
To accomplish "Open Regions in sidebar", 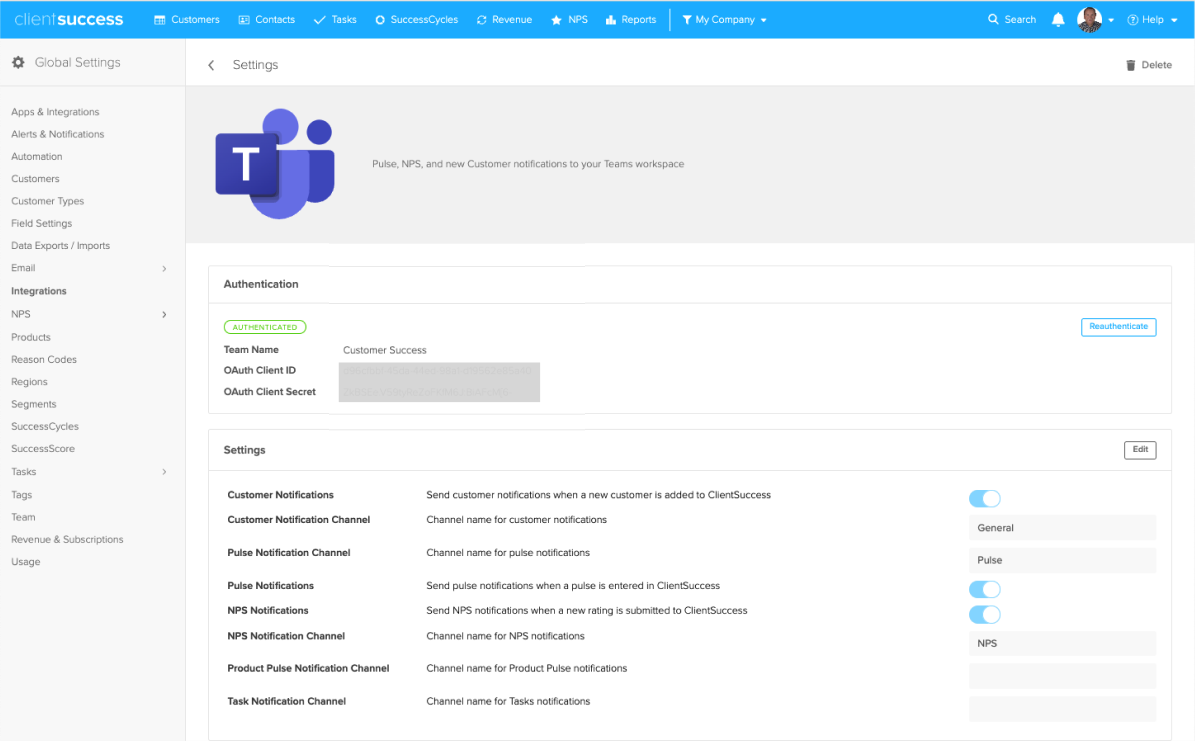I will pyautogui.click(x=29, y=382).
